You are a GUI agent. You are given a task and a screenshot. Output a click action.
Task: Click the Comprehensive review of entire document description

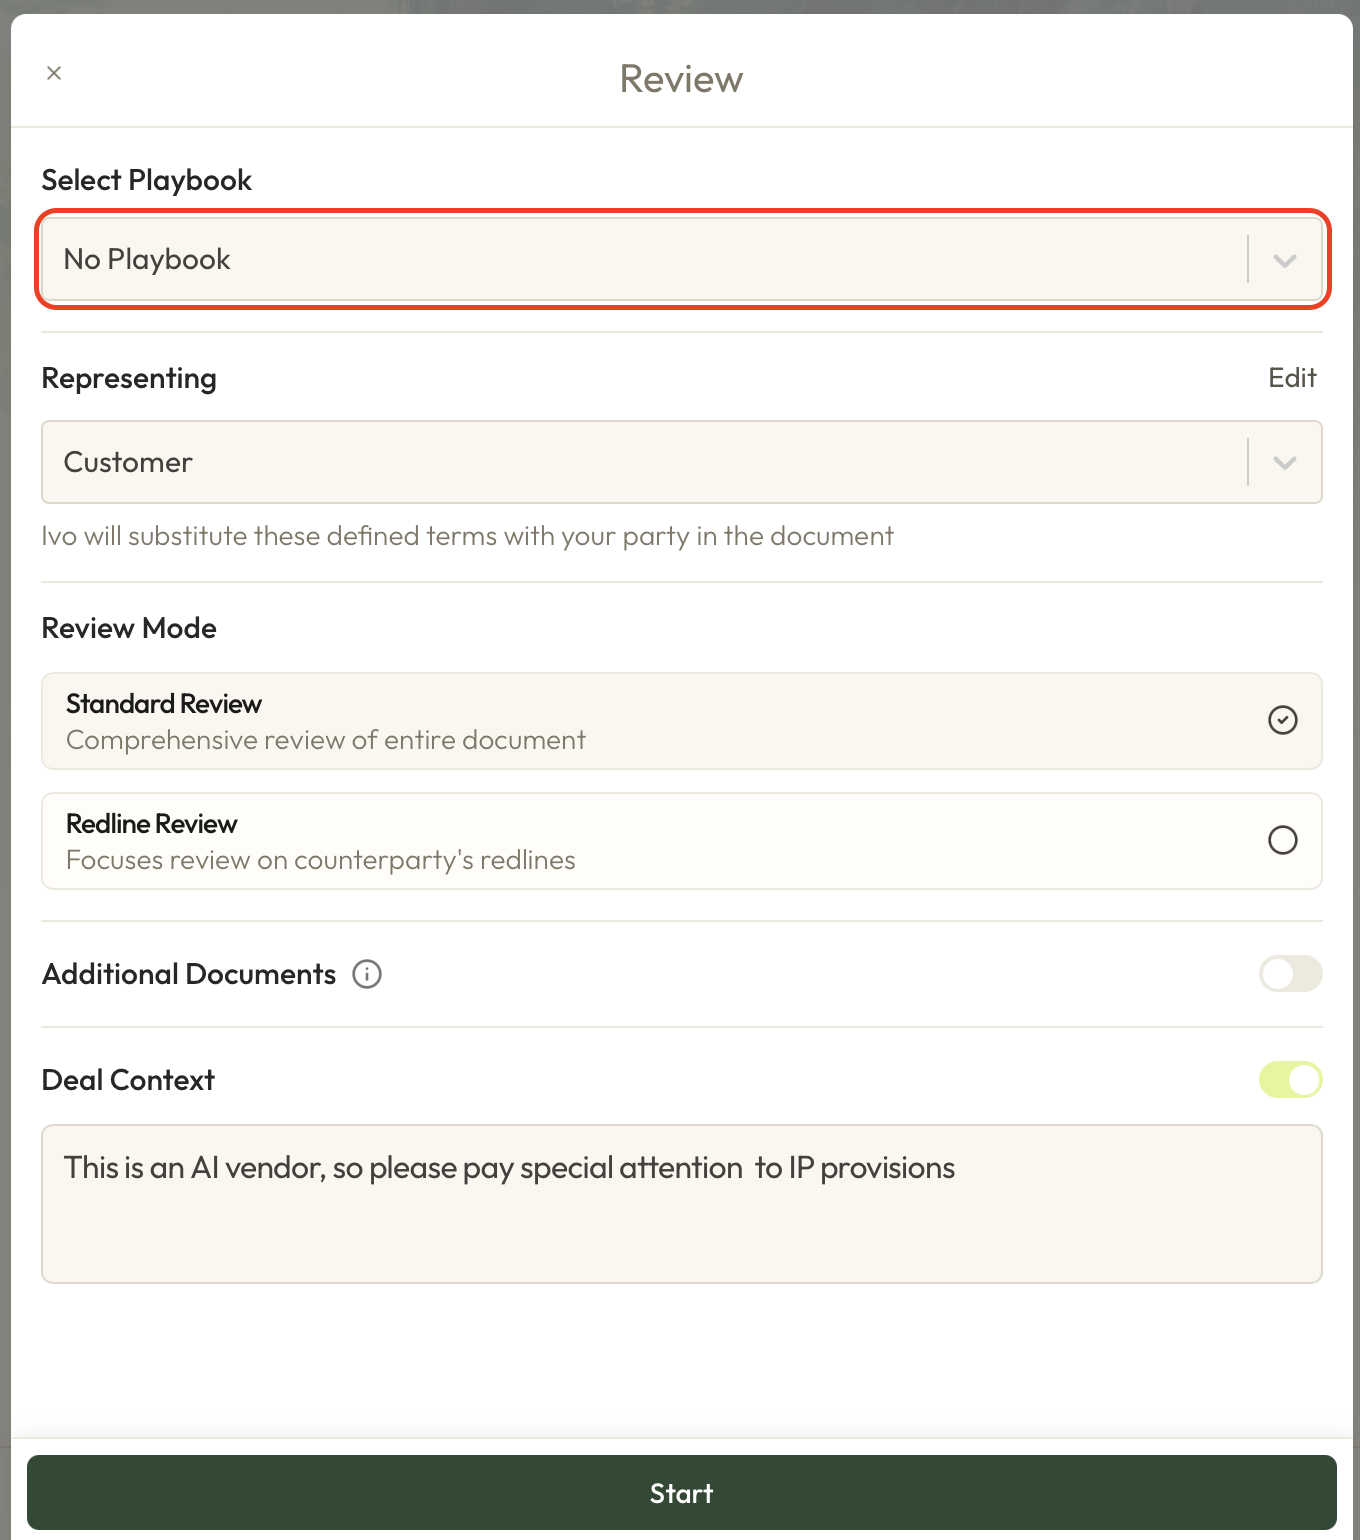[x=326, y=740]
